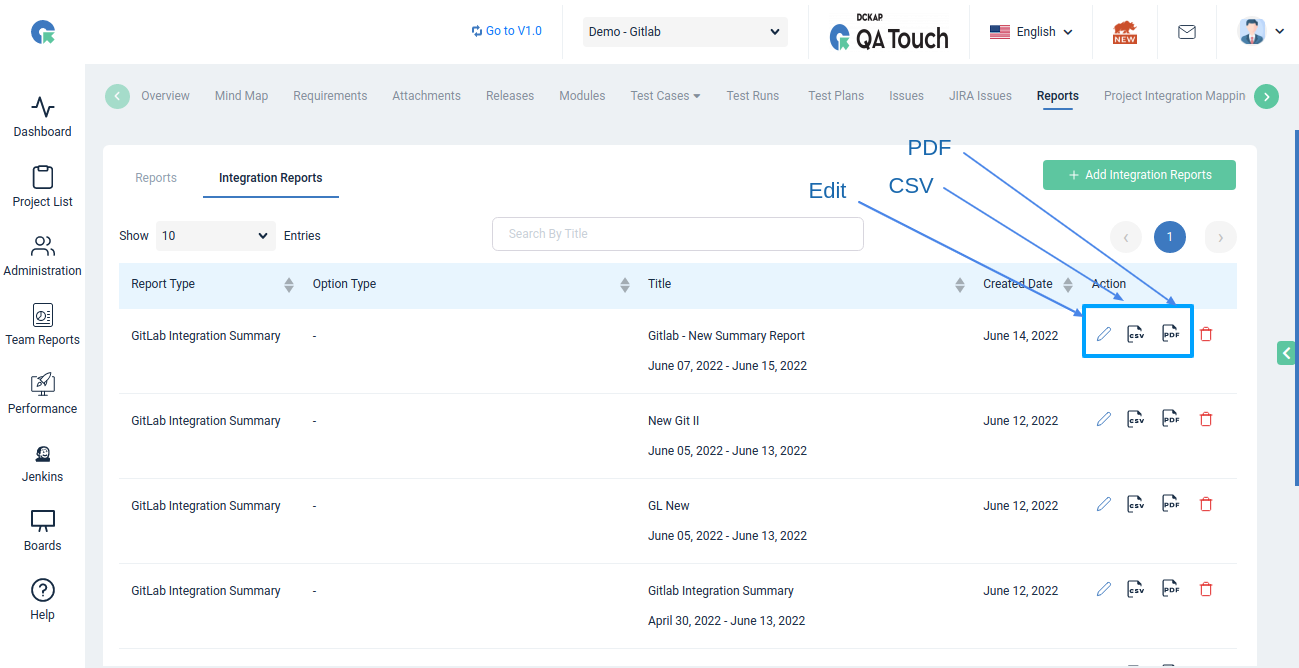Delete the New Git II report

pos(1206,419)
